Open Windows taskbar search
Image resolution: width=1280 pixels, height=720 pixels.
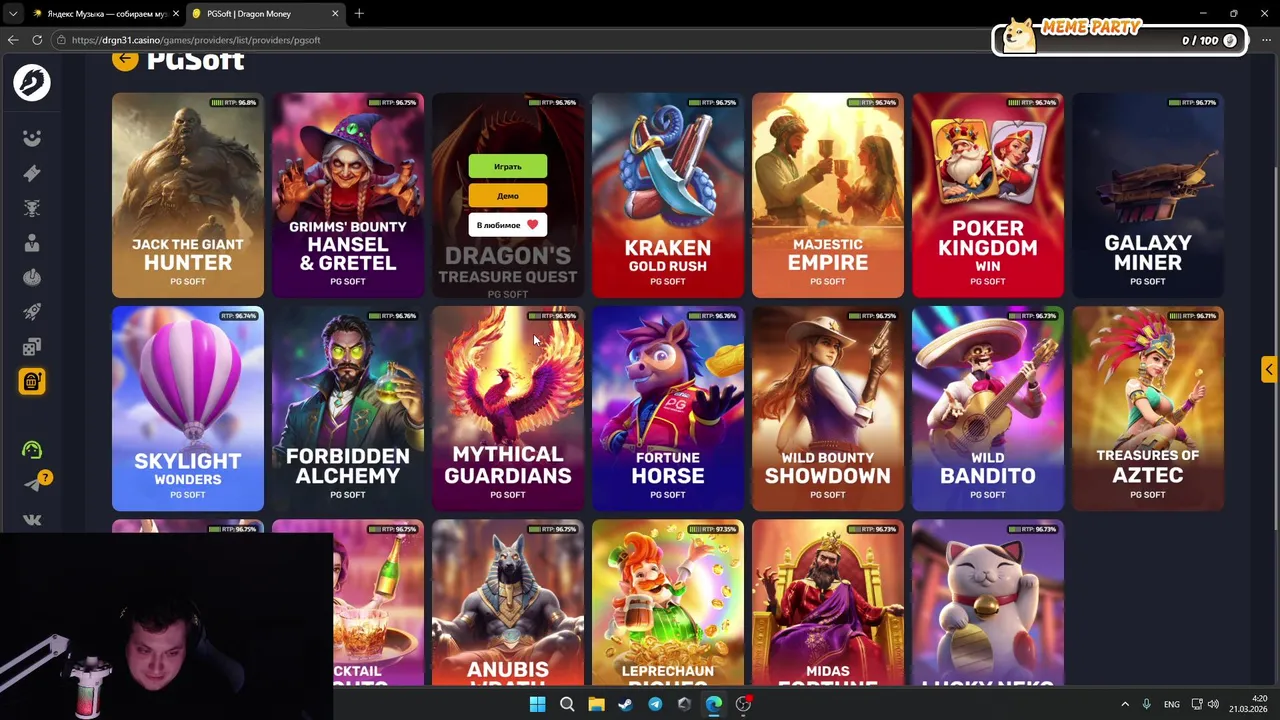pos(567,704)
